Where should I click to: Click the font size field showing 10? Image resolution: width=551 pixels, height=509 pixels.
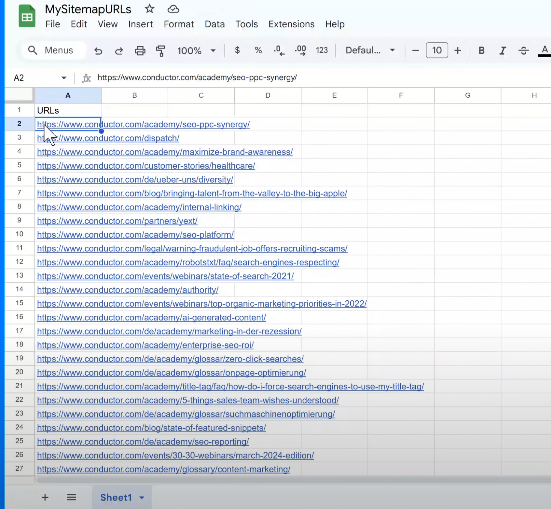tap(437, 50)
